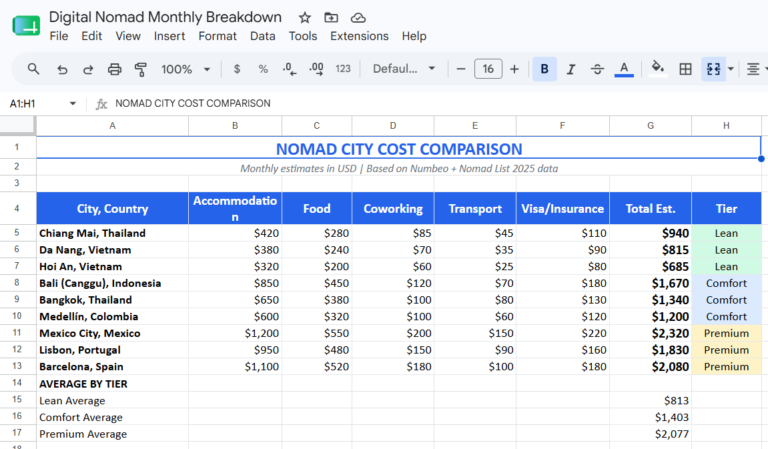
Task: Click the undo arrow
Action: (62, 69)
